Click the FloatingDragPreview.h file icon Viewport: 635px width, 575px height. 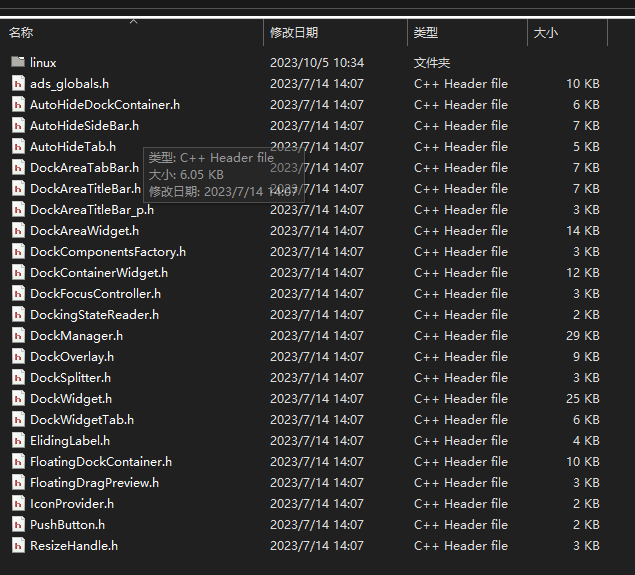click(x=18, y=483)
